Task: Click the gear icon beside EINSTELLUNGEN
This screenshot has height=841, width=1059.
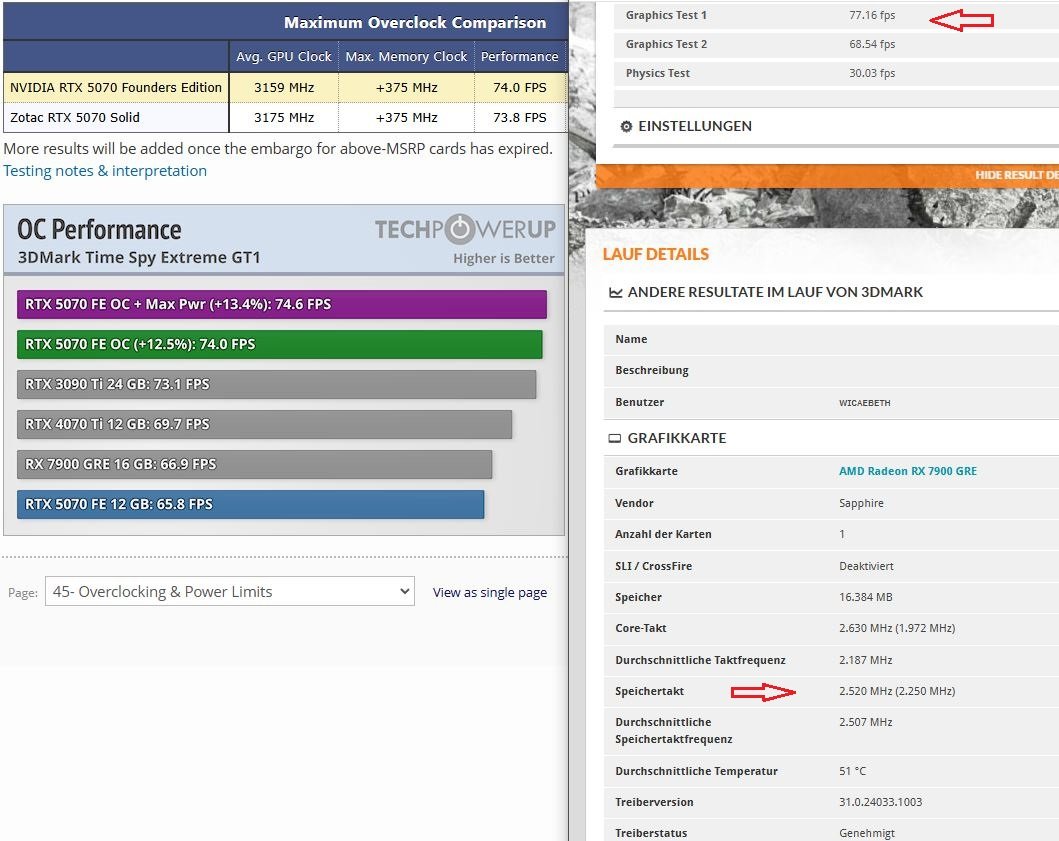Action: pos(626,126)
